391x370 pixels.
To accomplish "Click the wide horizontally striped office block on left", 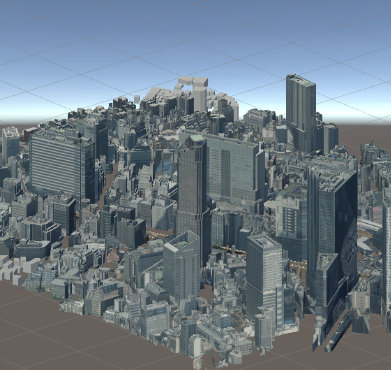I will point(59,164).
